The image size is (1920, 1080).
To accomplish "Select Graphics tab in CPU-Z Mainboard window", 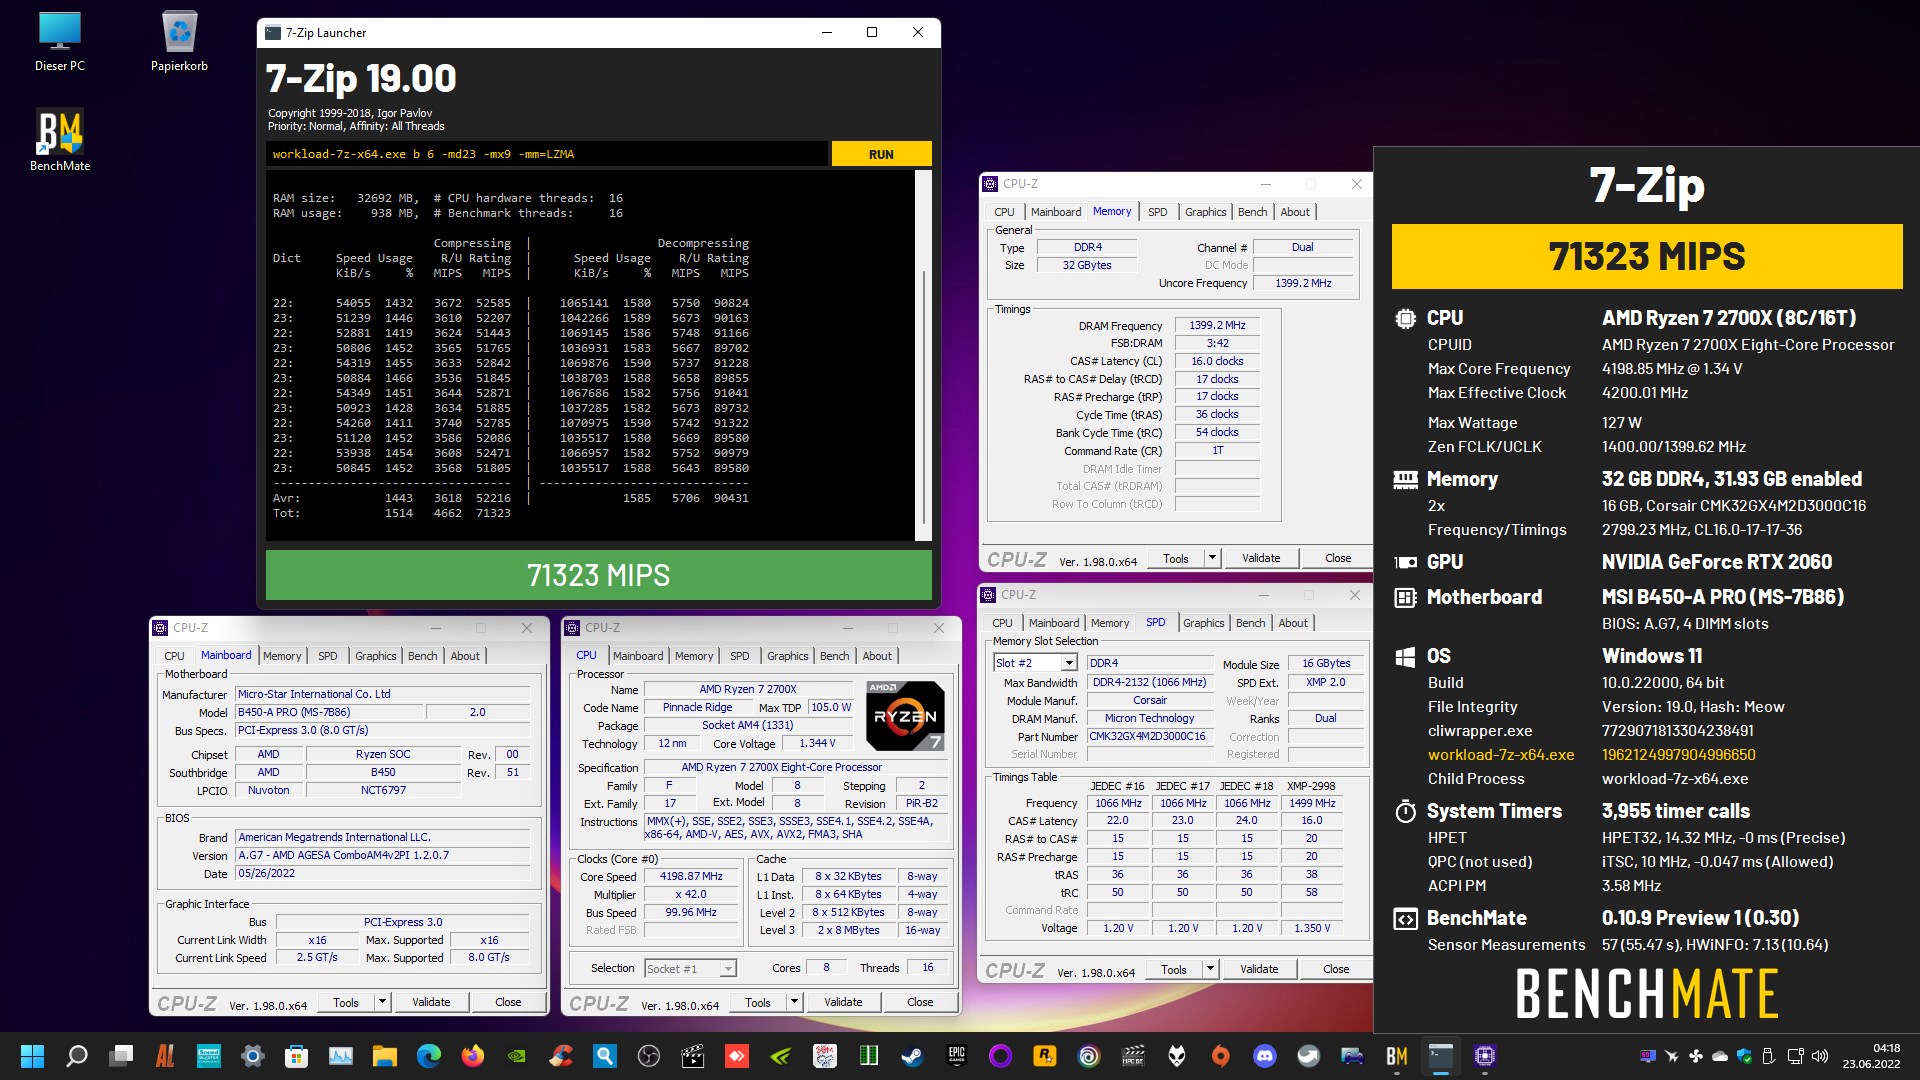I will click(376, 656).
